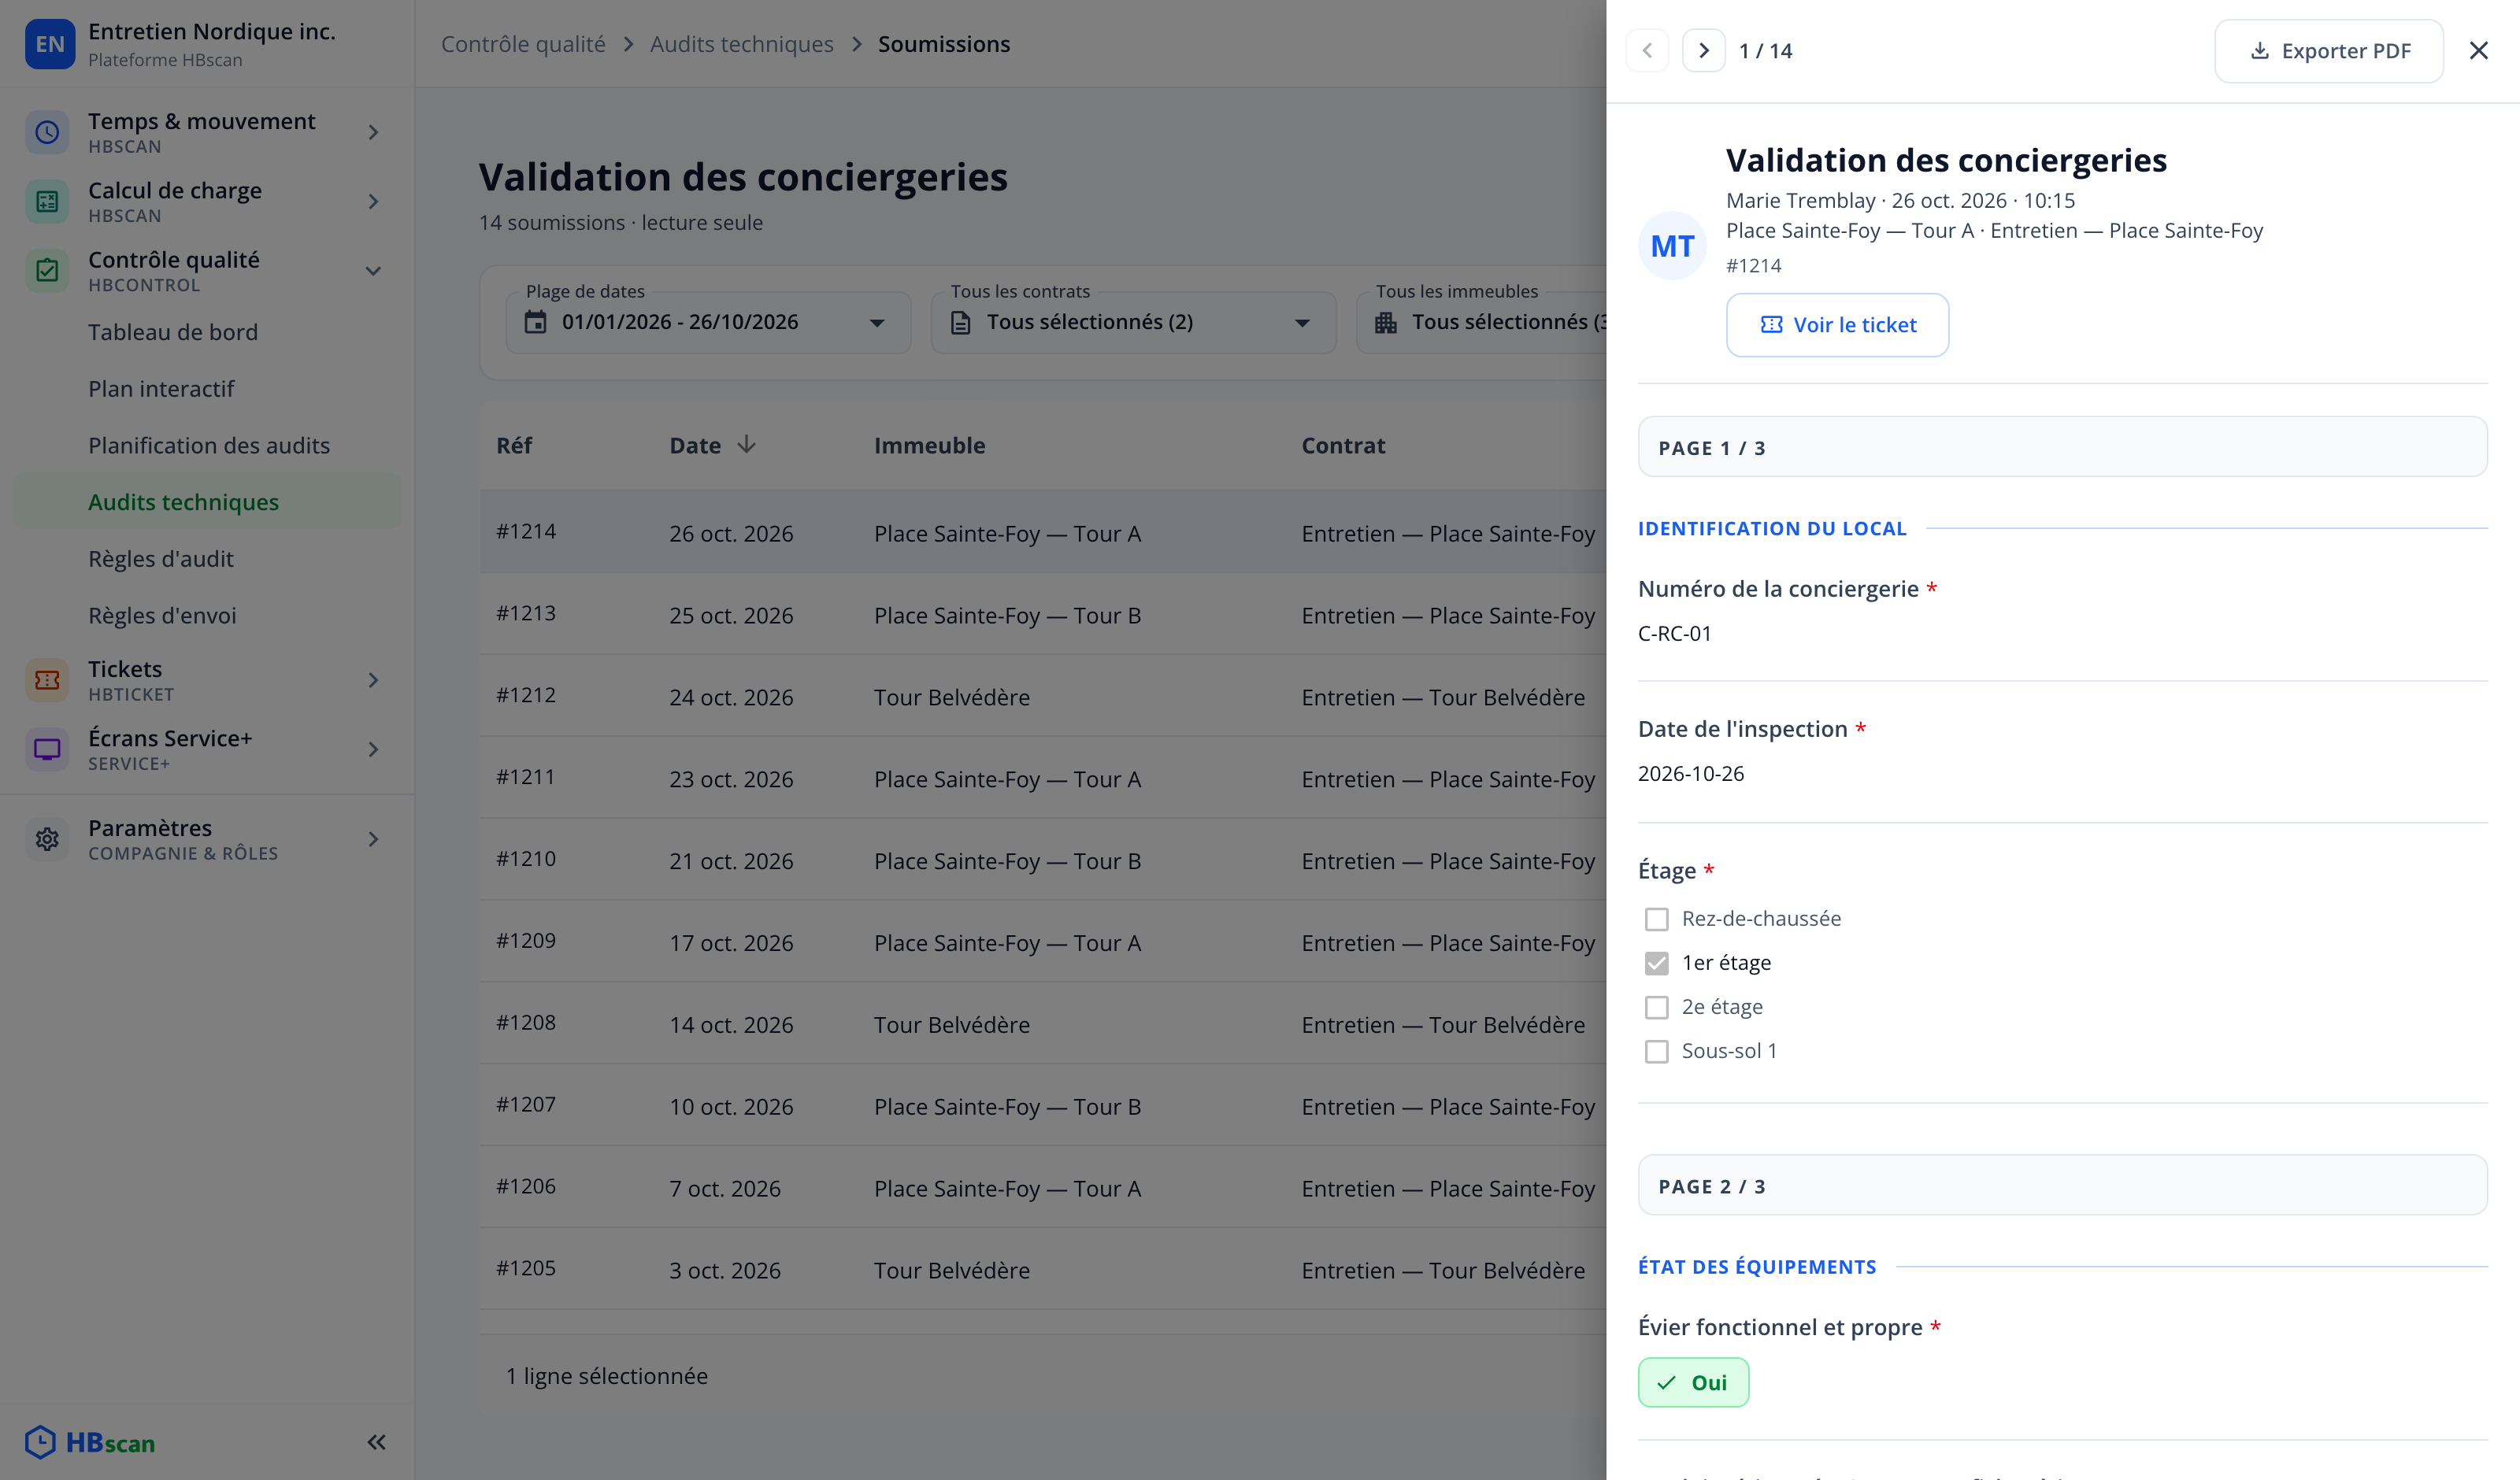Screen dimensions: 2520x1480
Task: Click the calendar icon in Plage de dates
Action: point(536,322)
